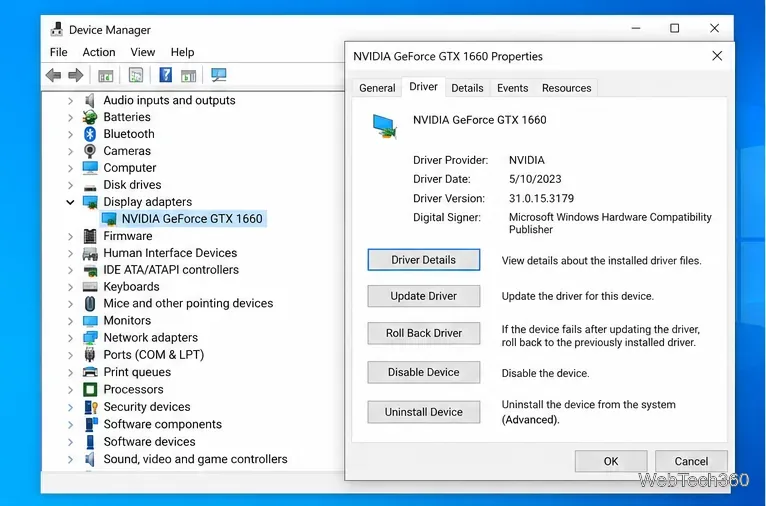Expand Sound, video and game controllers arrow
Viewport: 766px width, 506px height.
point(70,459)
